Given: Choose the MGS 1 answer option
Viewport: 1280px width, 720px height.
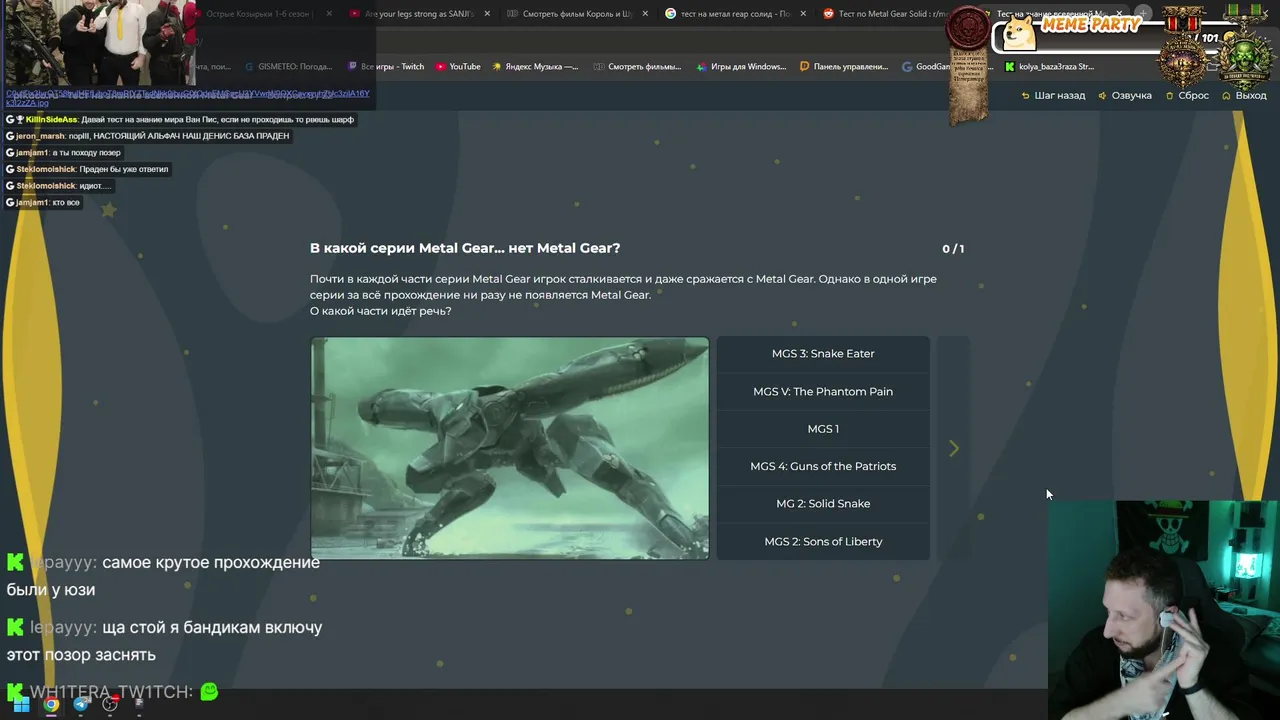Looking at the screenshot, I should point(823,429).
